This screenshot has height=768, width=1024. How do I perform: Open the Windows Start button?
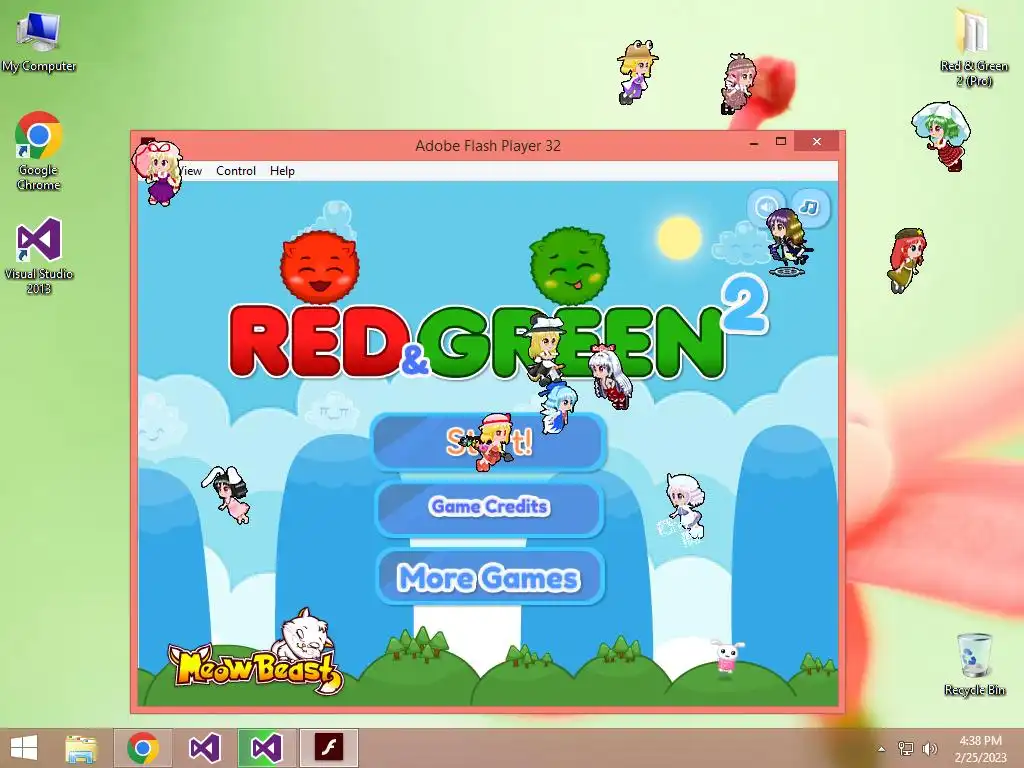[24, 748]
